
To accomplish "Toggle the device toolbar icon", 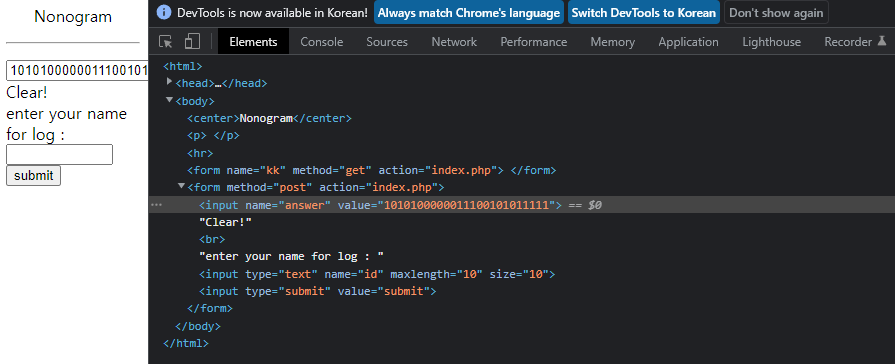I will [192, 42].
